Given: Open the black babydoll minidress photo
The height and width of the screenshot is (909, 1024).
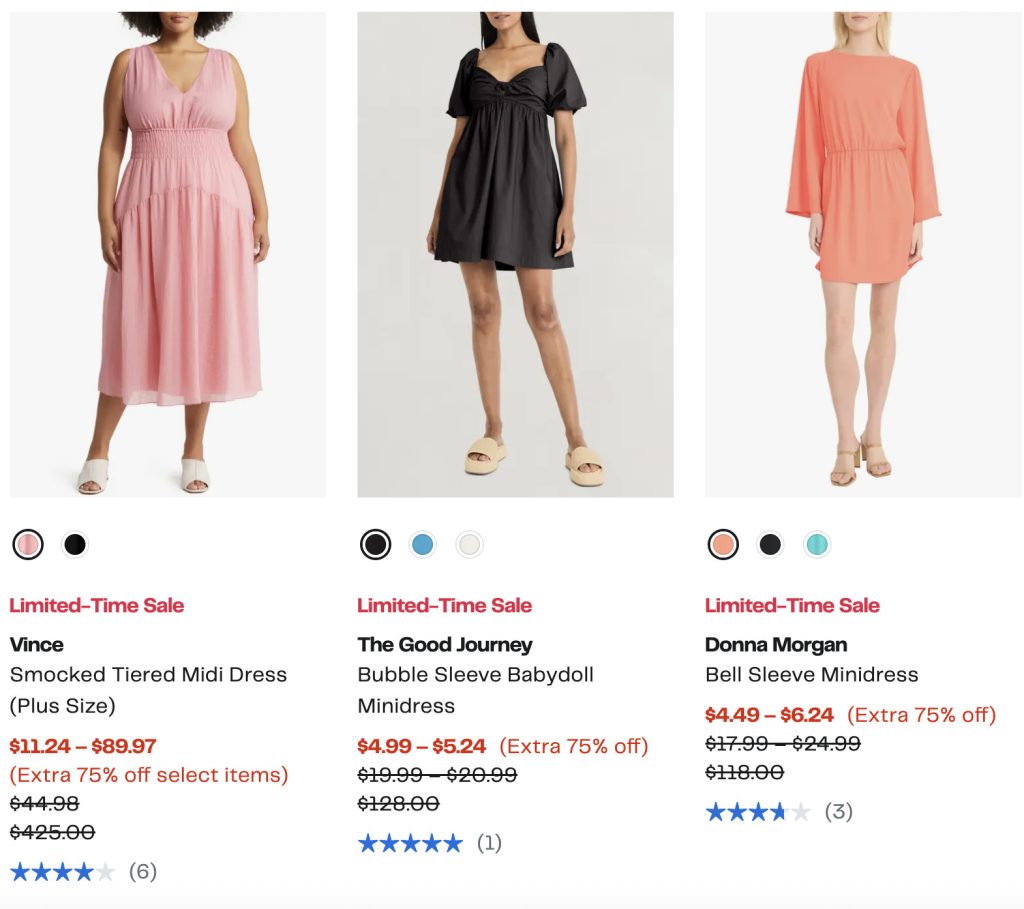Looking at the screenshot, I should point(515,254).
